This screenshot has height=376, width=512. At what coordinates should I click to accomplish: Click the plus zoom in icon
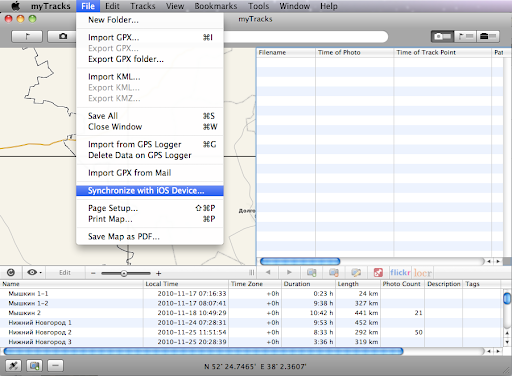(x=159, y=273)
